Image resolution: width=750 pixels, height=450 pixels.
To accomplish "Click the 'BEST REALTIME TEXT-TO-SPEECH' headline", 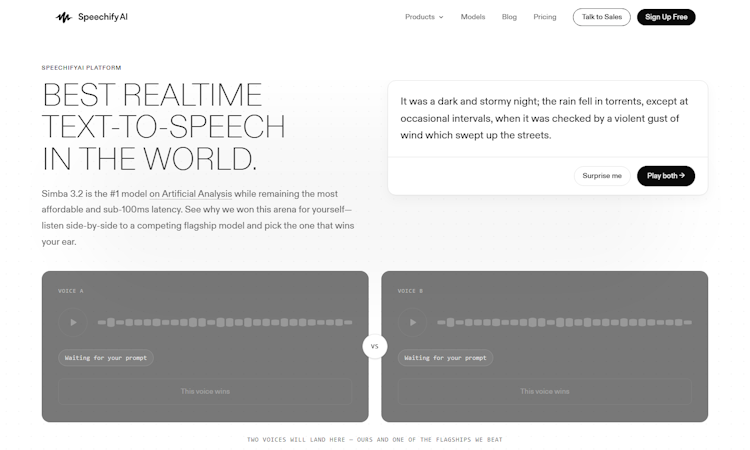I will click(x=164, y=126).
